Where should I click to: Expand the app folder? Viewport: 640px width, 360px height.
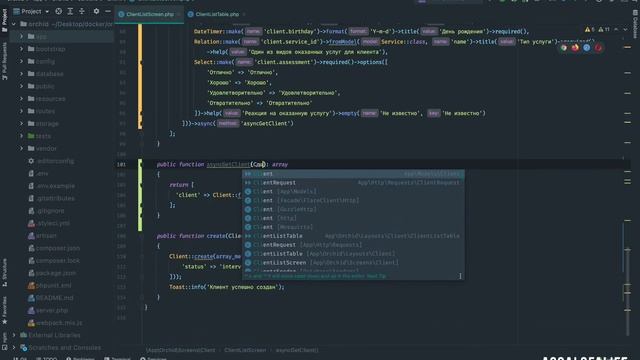(22, 36)
